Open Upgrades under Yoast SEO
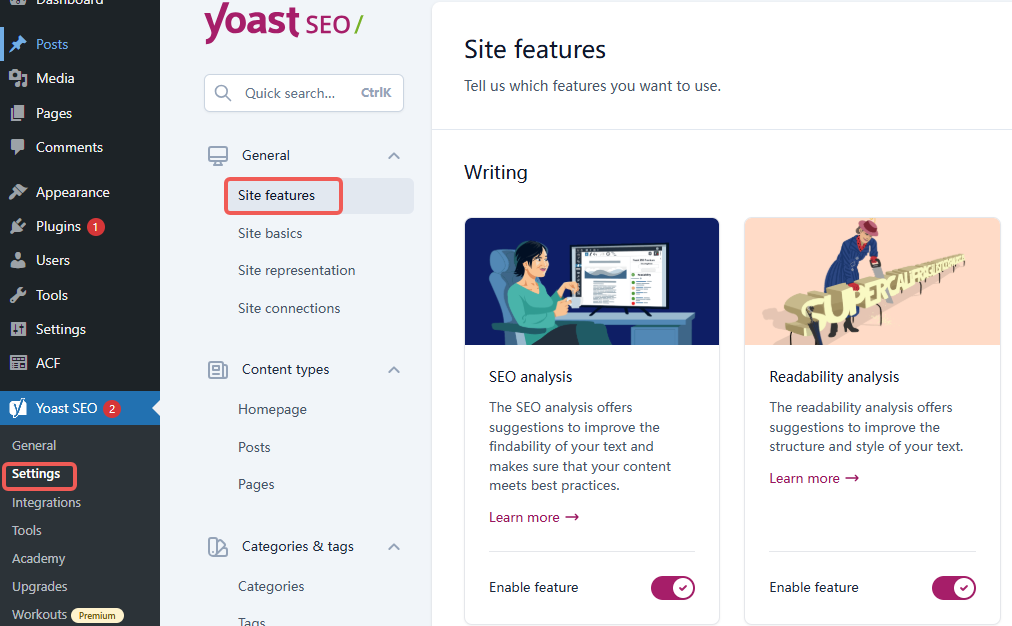The image size is (1012, 626). click(39, 587)
